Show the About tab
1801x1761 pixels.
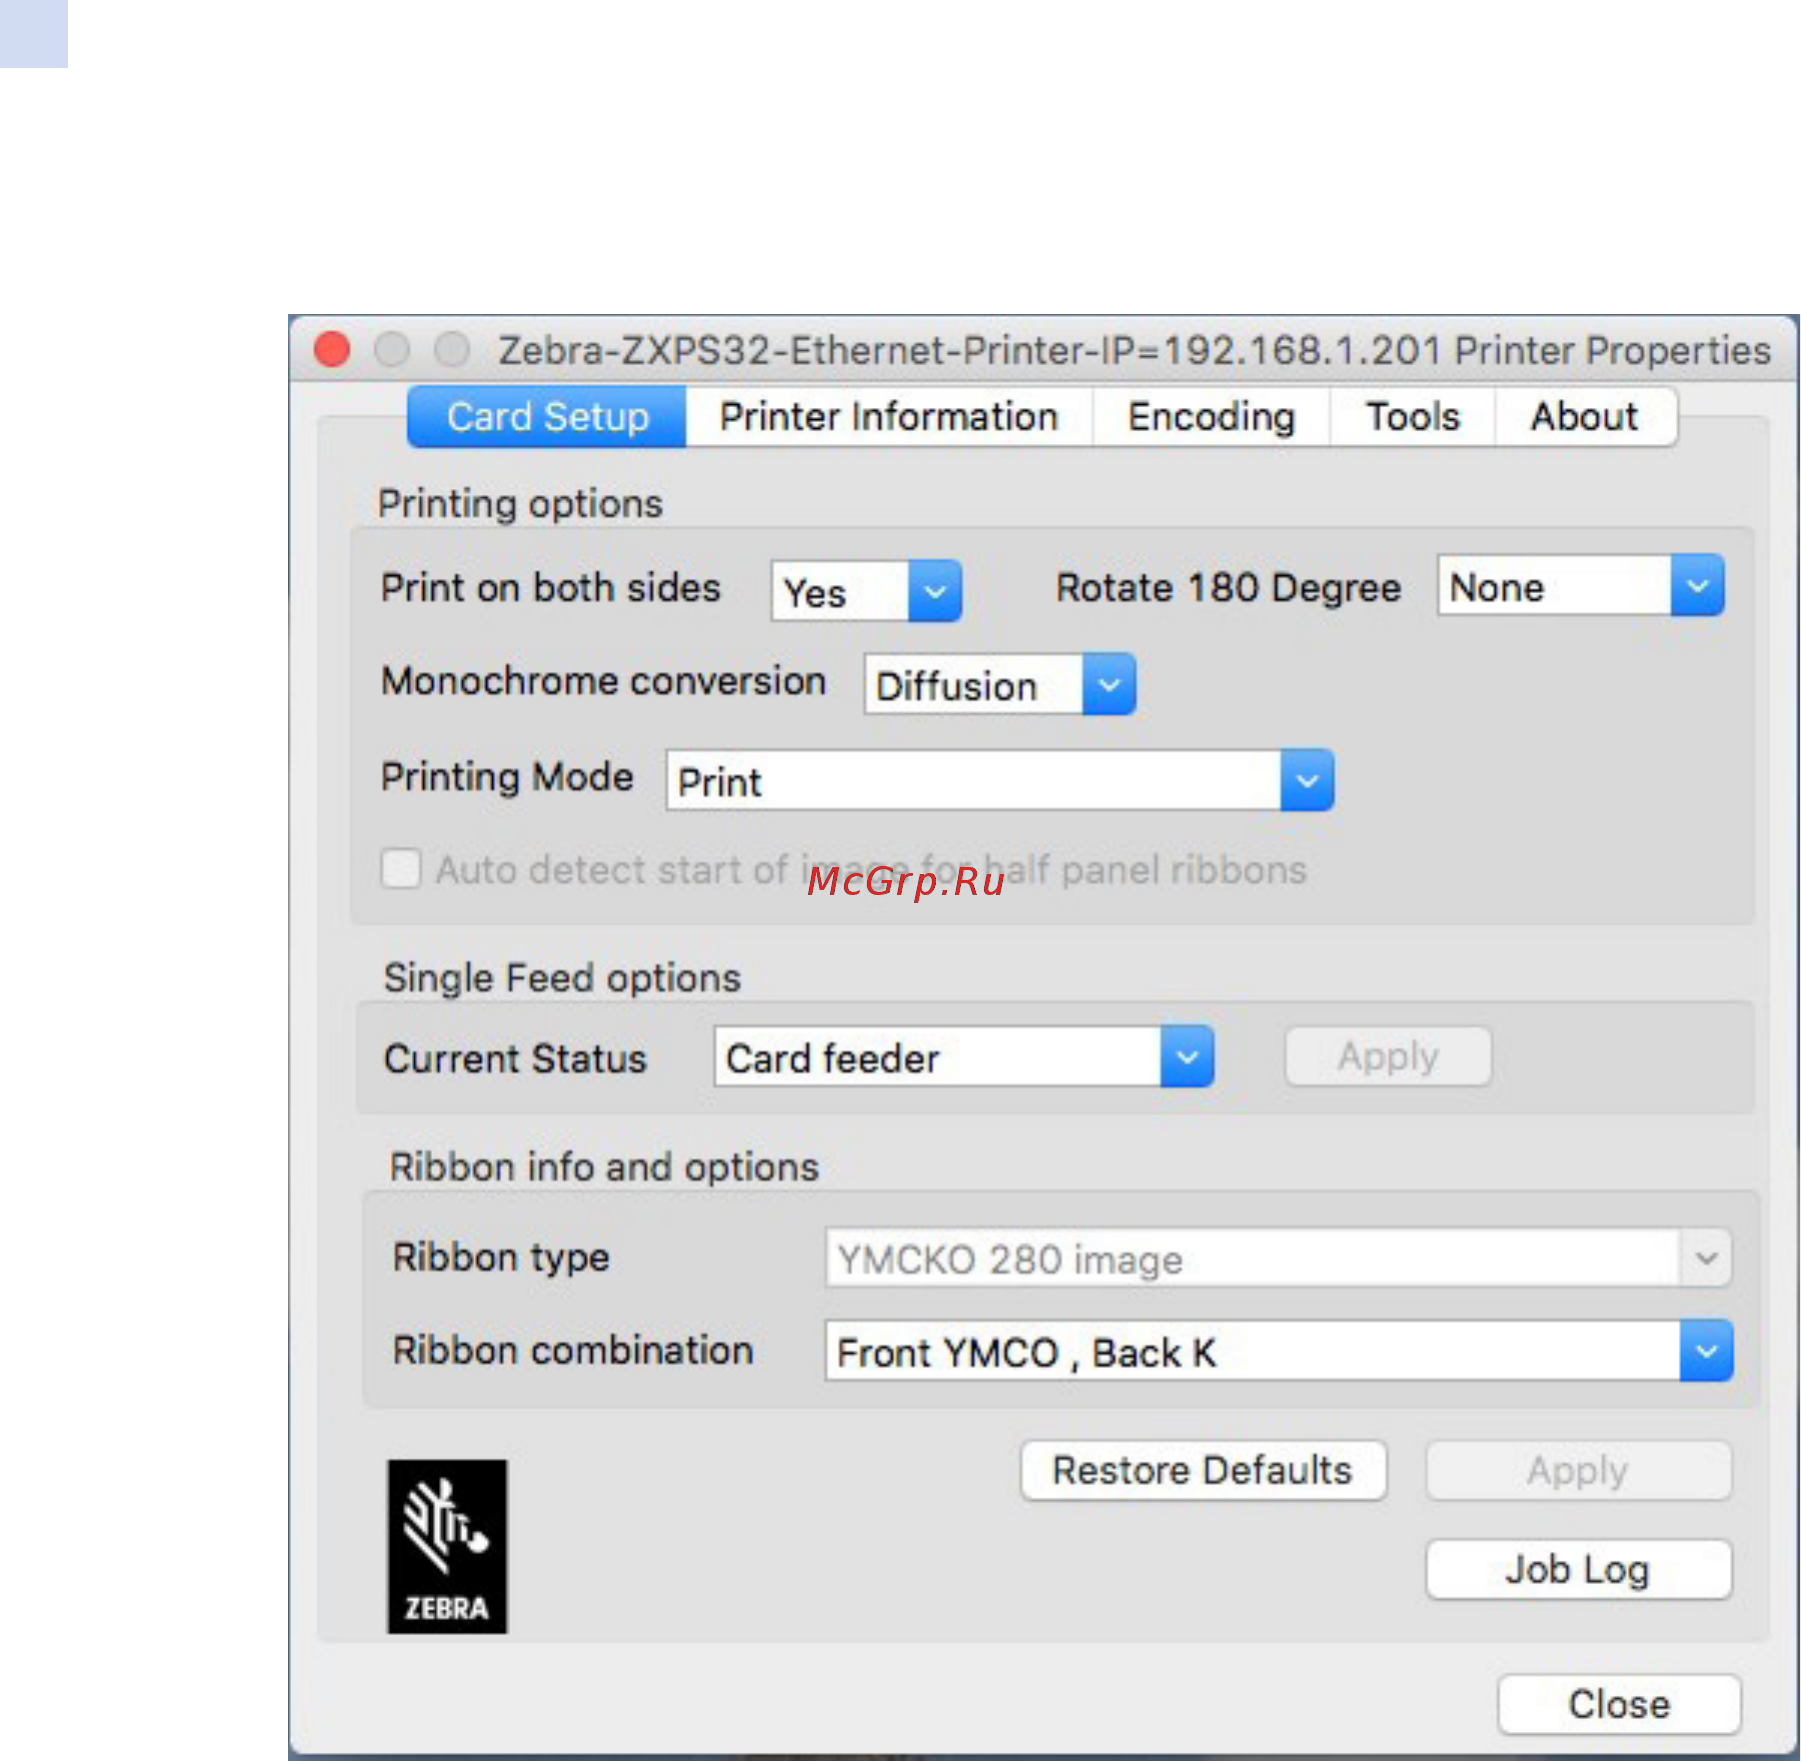pos(1585,417)
